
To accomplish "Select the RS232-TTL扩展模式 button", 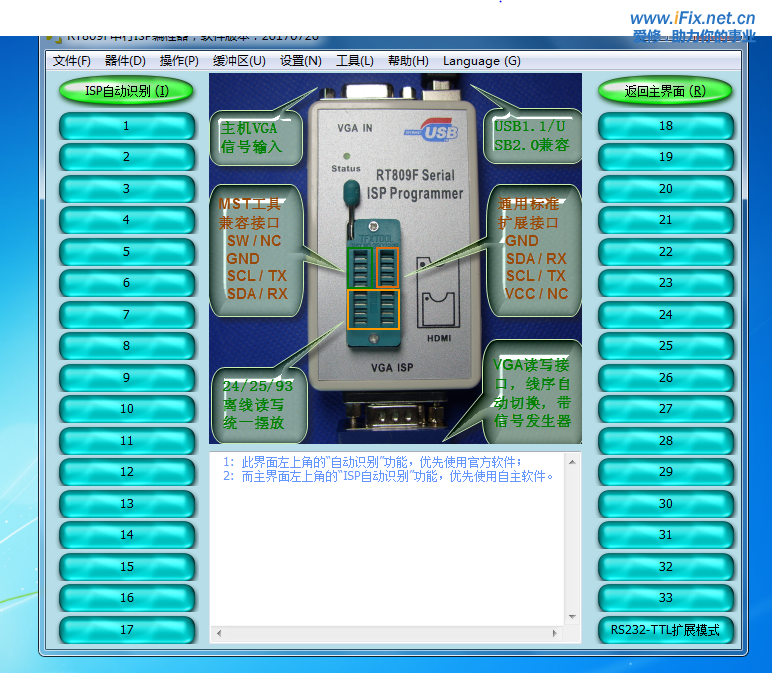I will point(665,630).
